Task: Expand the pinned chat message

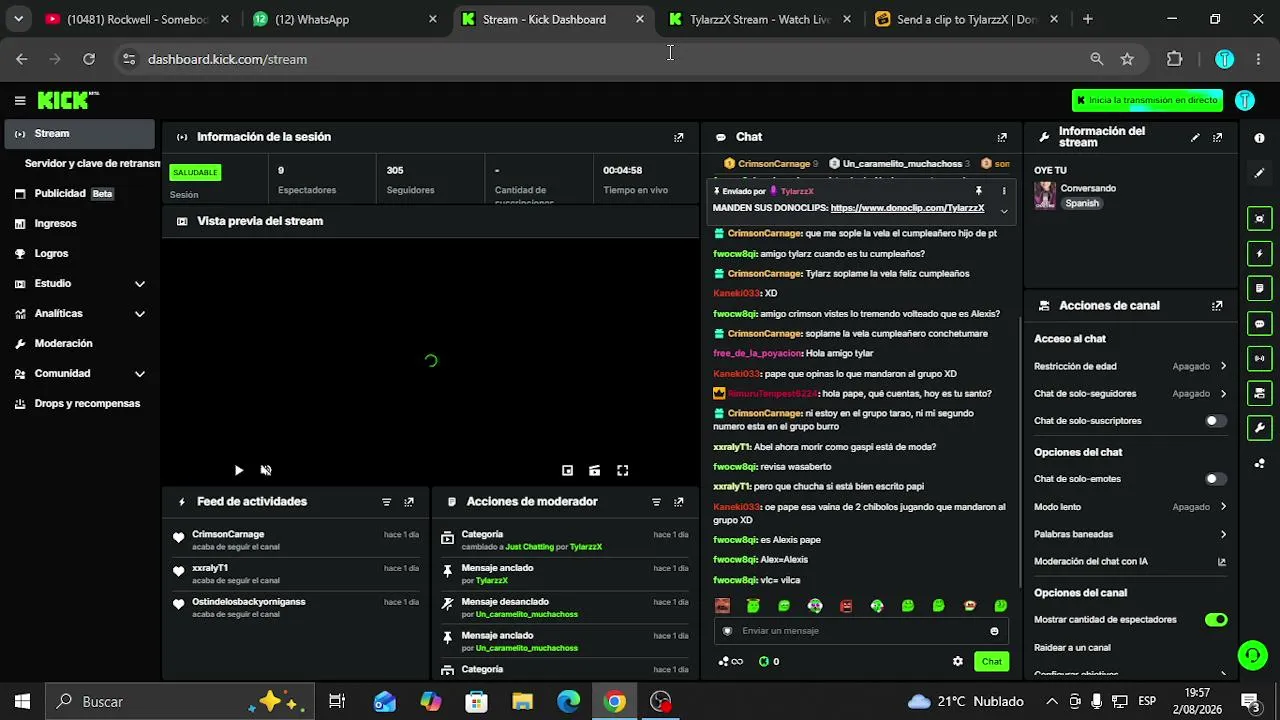Action: coord(1004,210)
